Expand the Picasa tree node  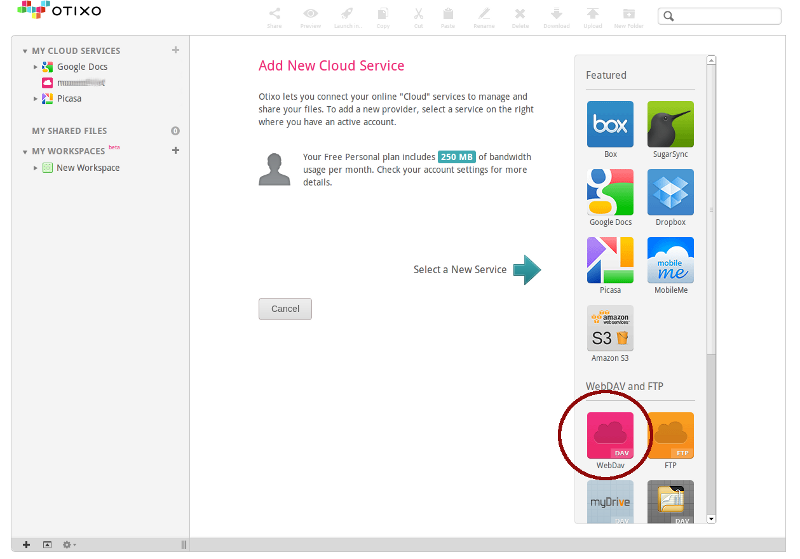(35, 99)
